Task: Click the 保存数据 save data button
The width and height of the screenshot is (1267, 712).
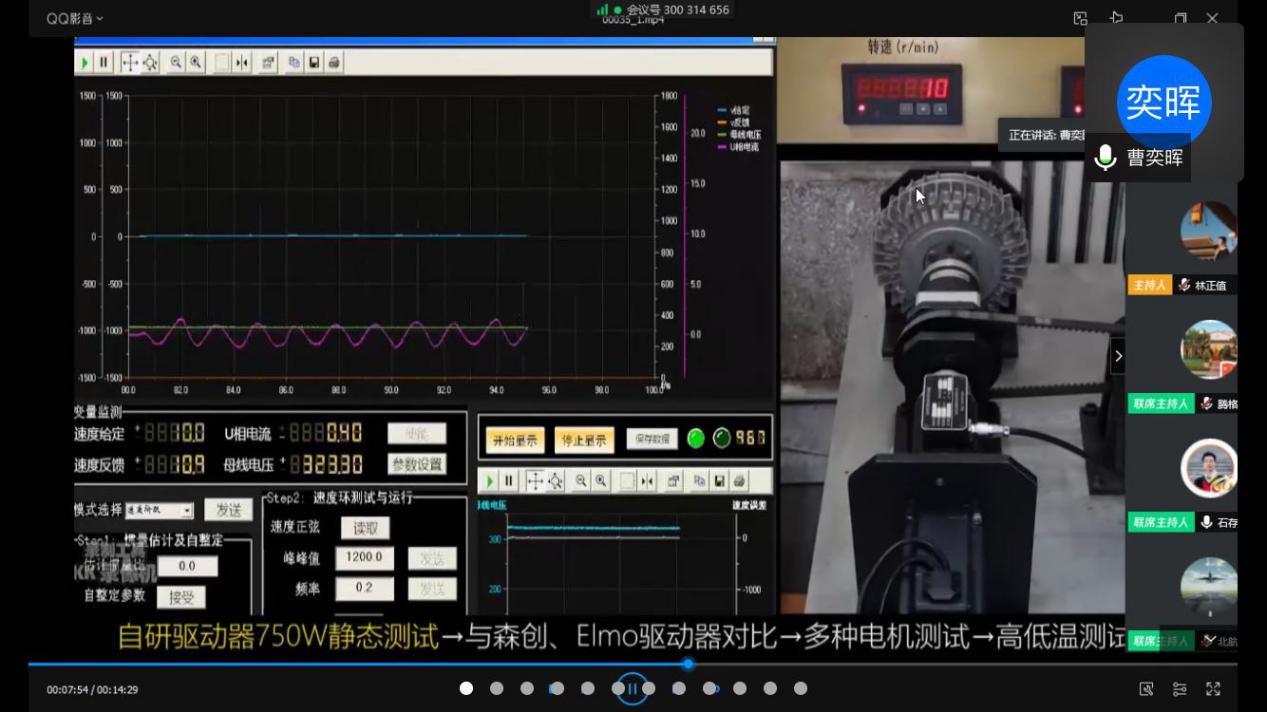Action: pos(652,438)
